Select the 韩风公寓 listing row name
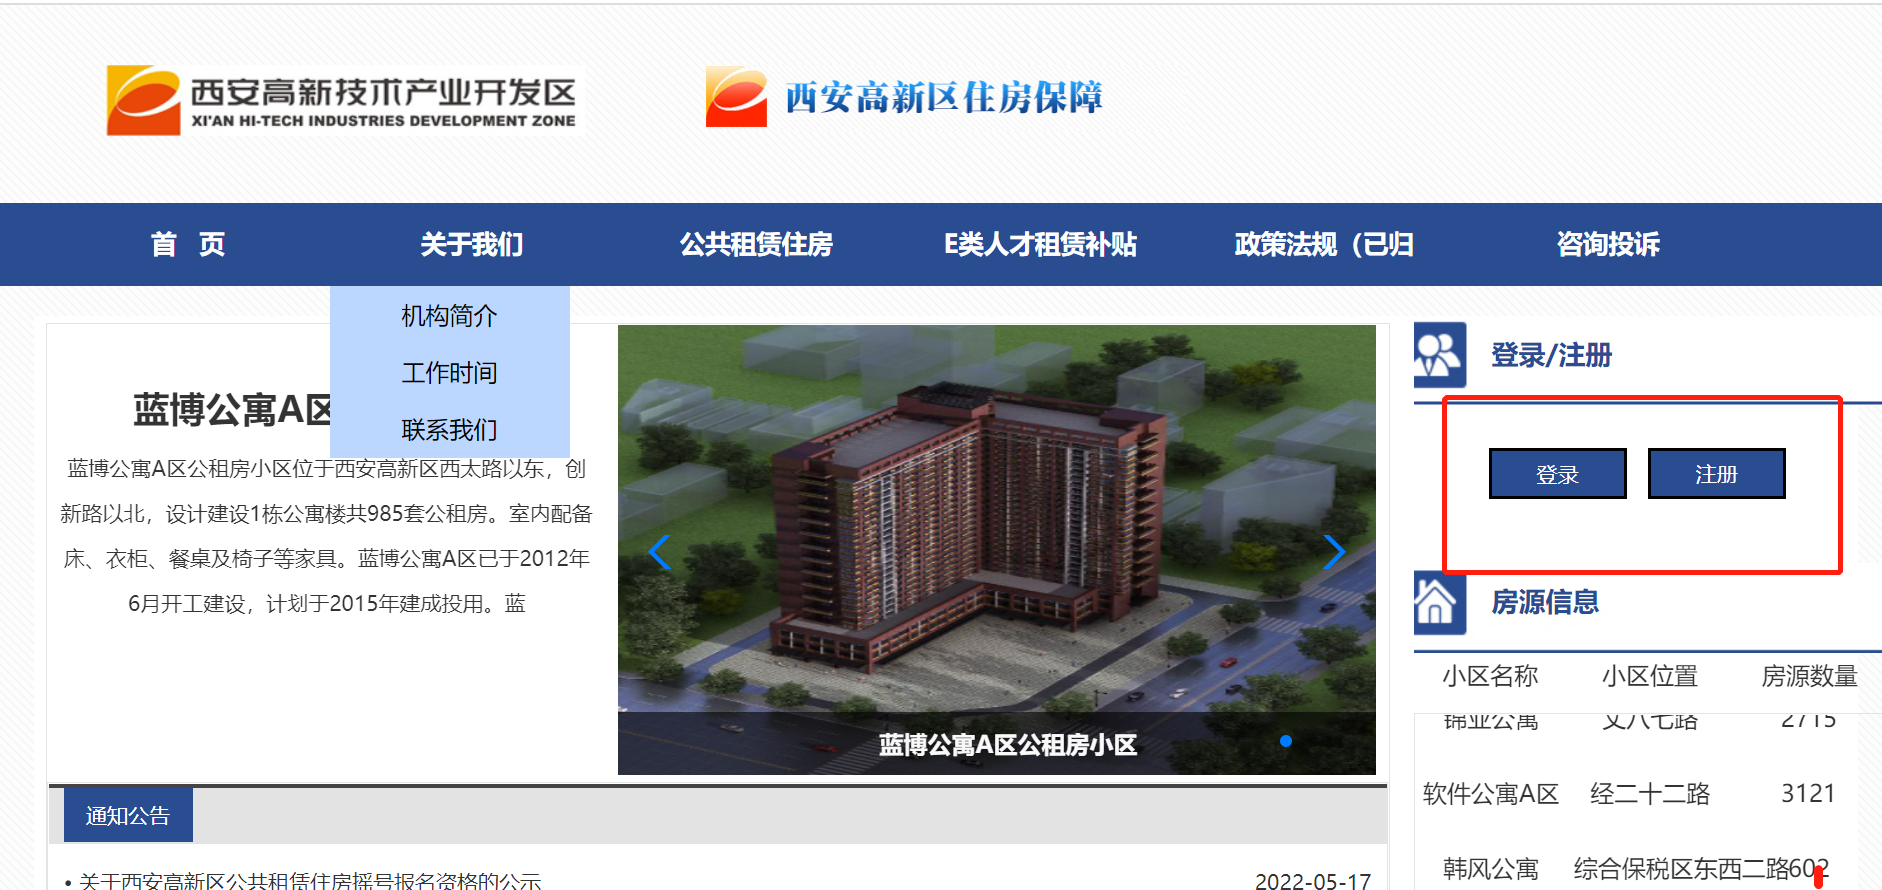 tap(1490, 869)
